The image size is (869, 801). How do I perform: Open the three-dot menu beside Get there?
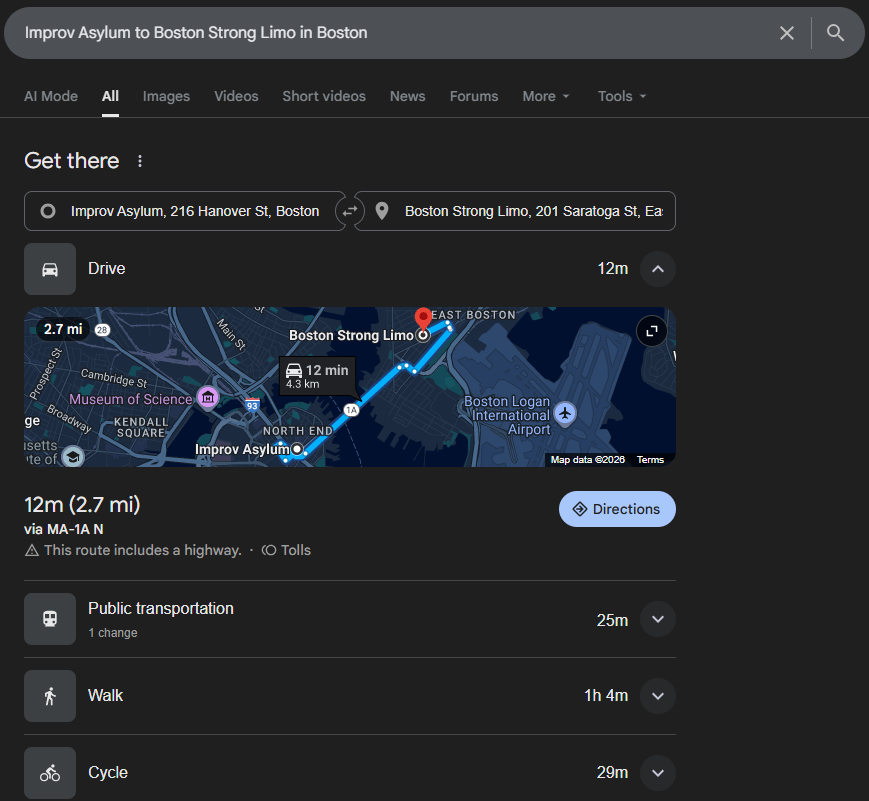click(x=140, y=161)
